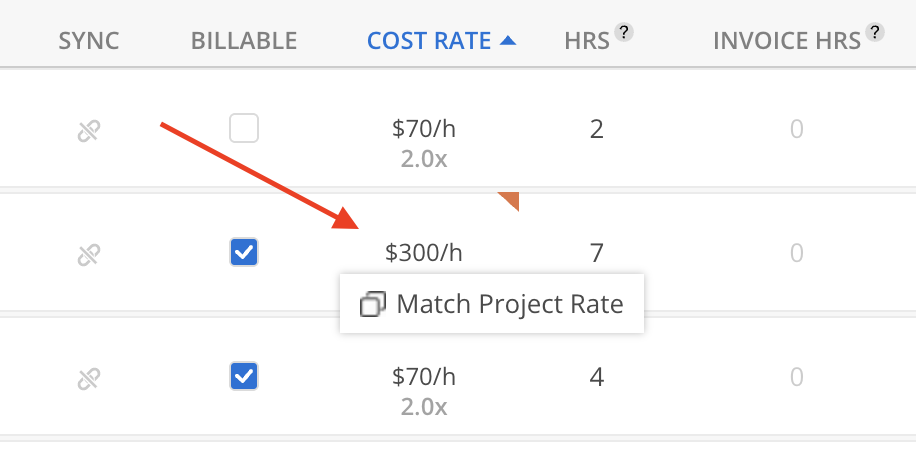Click the sync link icon in third row
This screenshot has width=916, height=450.
tap(89, 378)
